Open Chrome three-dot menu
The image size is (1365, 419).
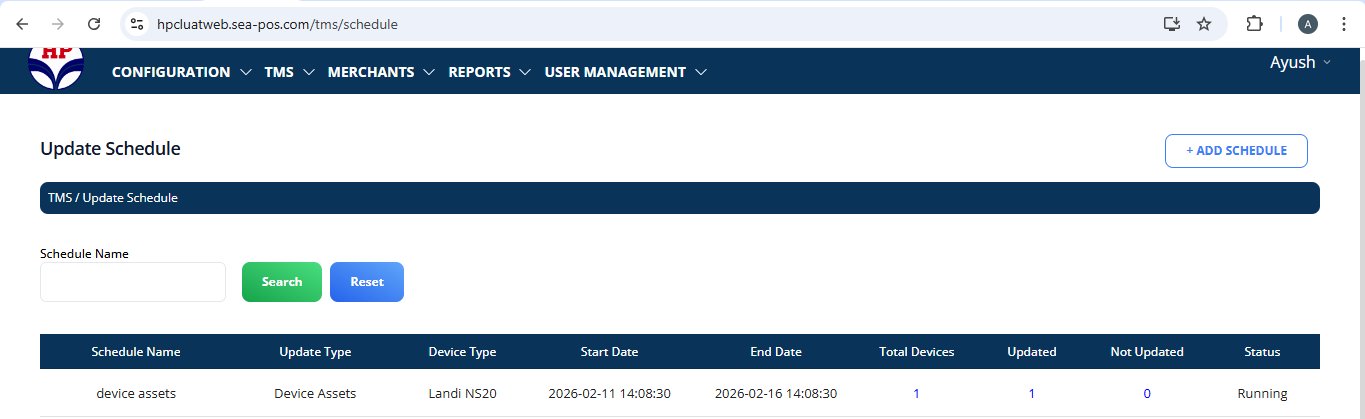click(1343, 24)
